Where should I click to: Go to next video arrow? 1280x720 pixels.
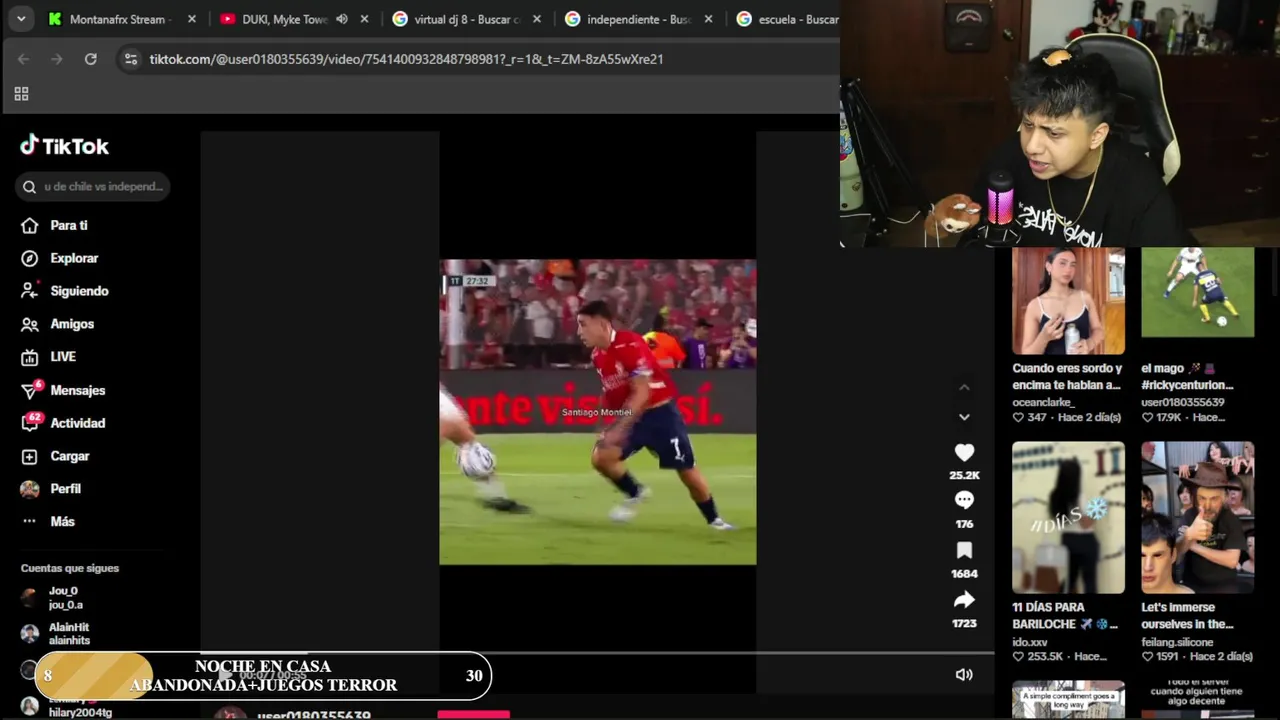point(964,417)
